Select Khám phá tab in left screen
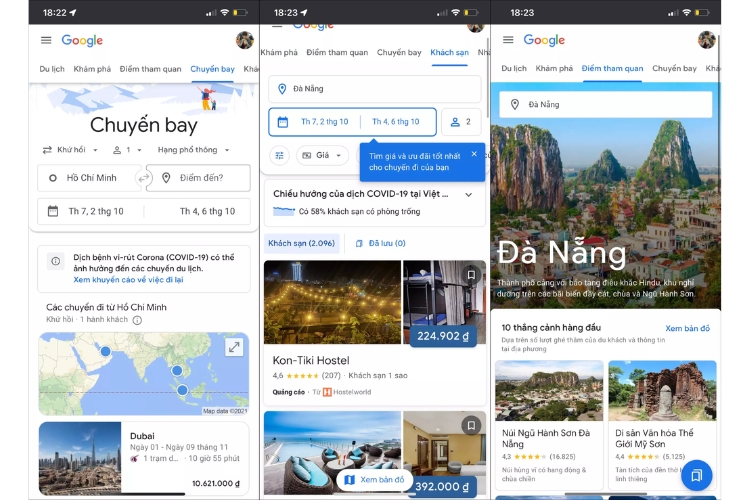 [92, 69]
